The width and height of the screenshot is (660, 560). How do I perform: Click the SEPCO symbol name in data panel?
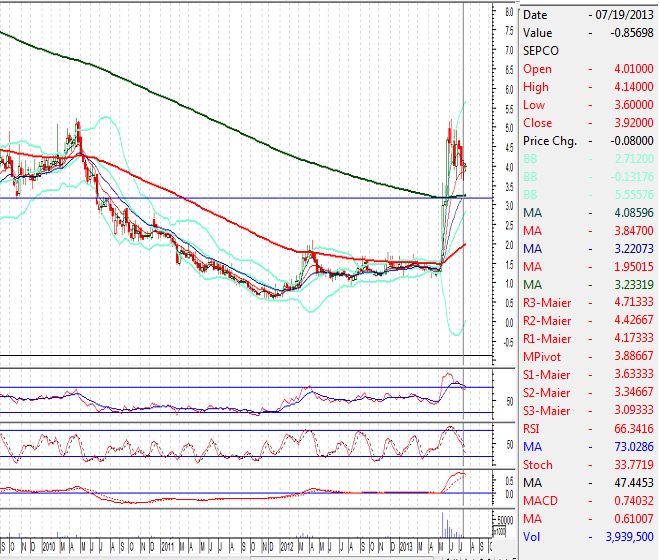(x=541, y=51)
